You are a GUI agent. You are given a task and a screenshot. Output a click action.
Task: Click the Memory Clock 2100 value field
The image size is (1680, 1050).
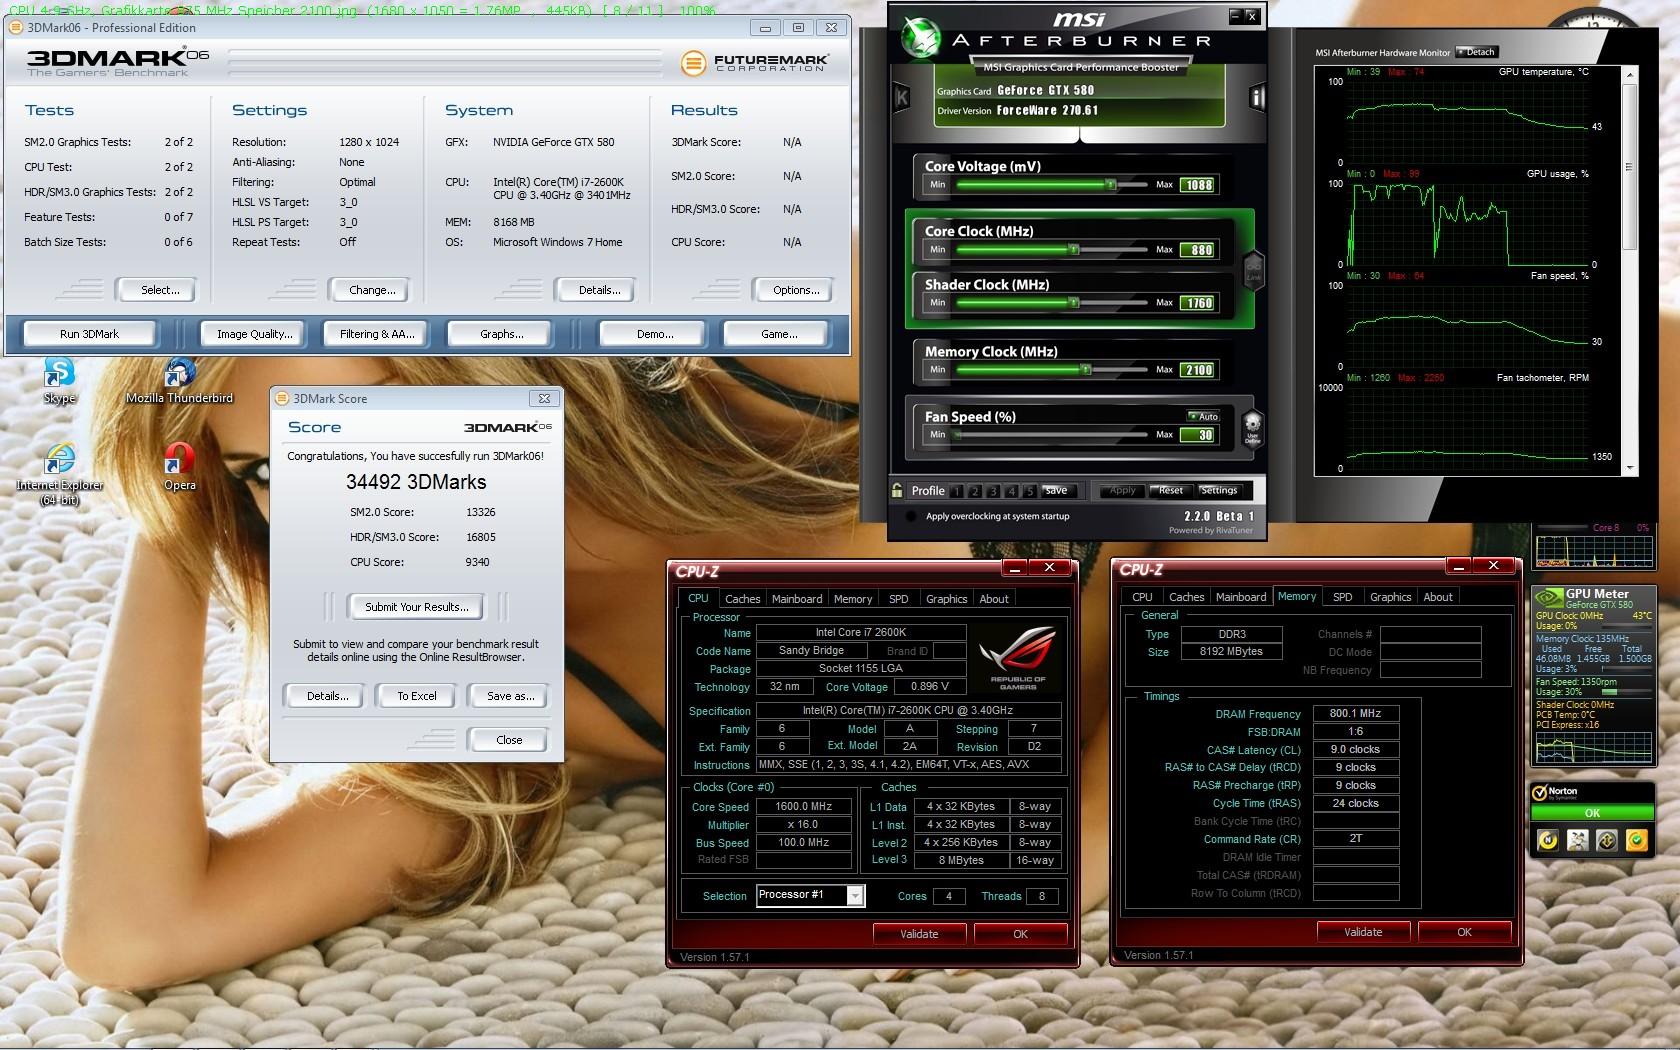pos(1198,370)
